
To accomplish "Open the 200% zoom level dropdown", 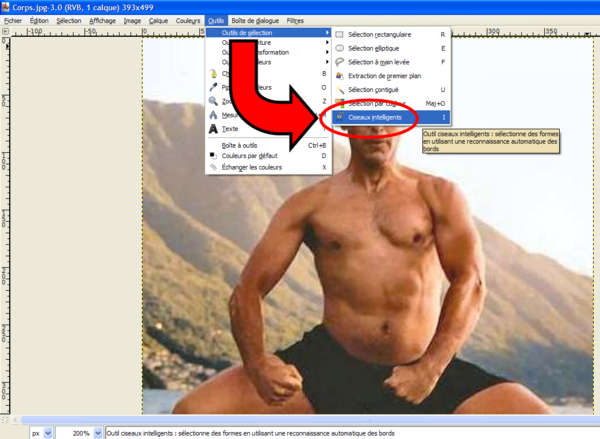I will pos(98,433).
